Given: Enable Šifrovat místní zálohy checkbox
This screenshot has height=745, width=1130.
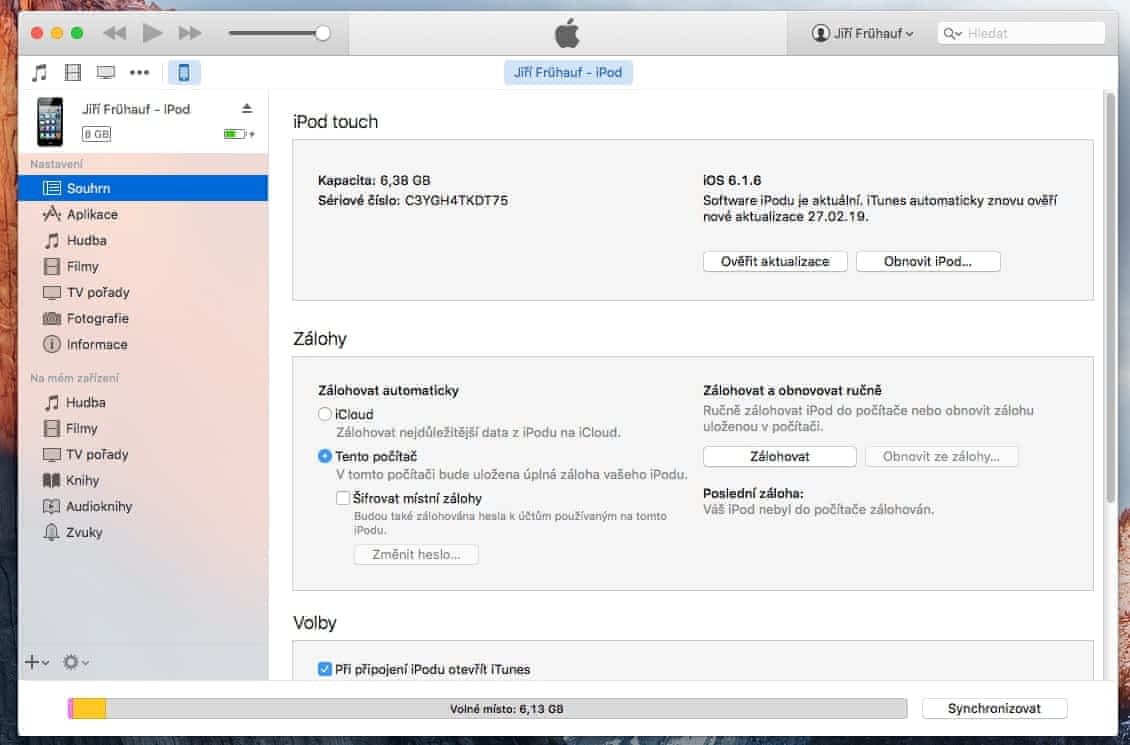Looking at the screenshot, I should click(343, 498).
